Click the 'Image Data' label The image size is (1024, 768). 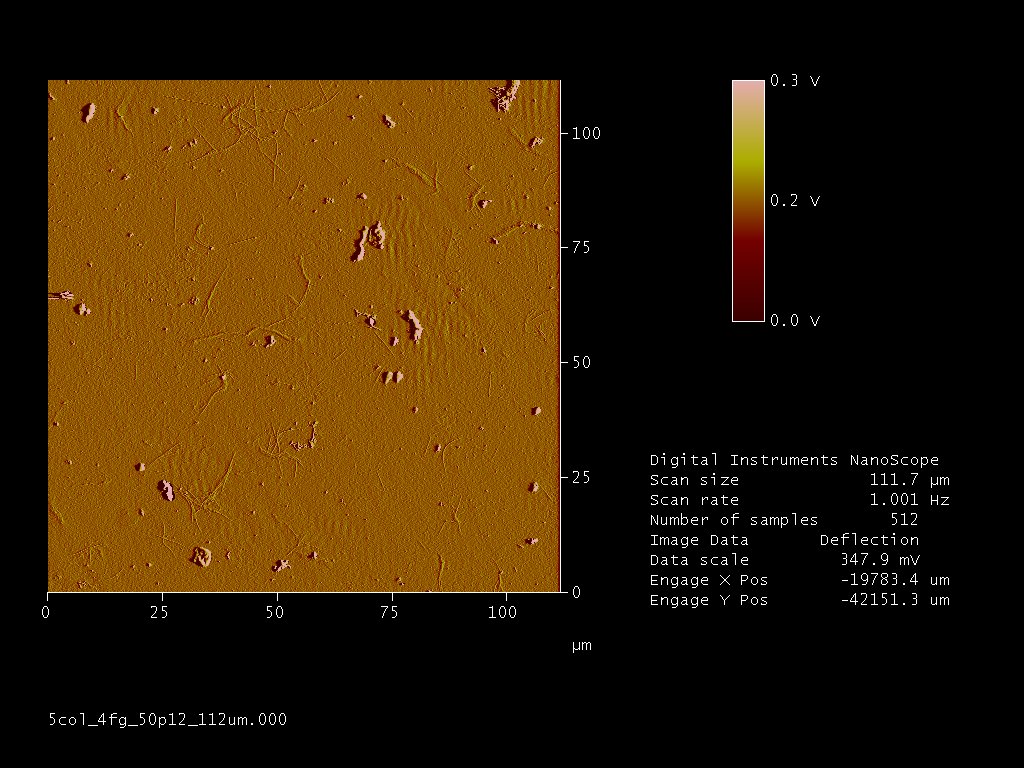699,540
